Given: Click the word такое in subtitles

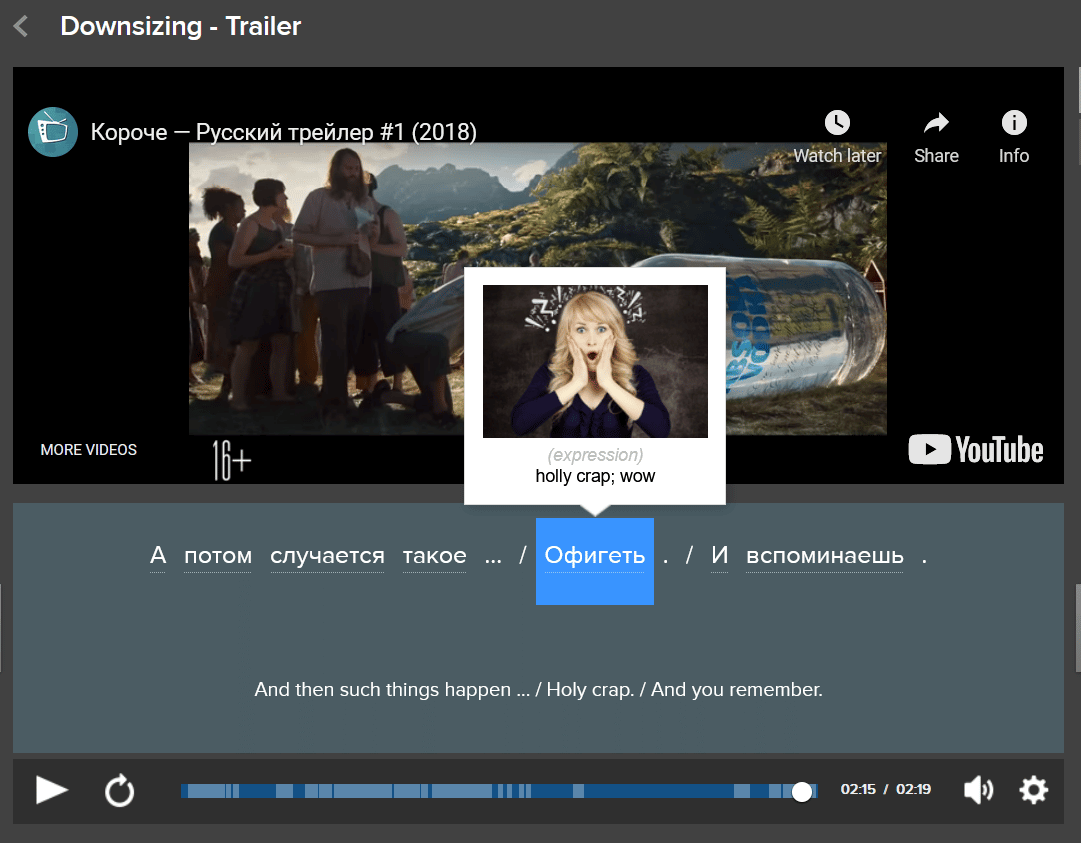Looking at the screenshot, I should coord(434,557).
